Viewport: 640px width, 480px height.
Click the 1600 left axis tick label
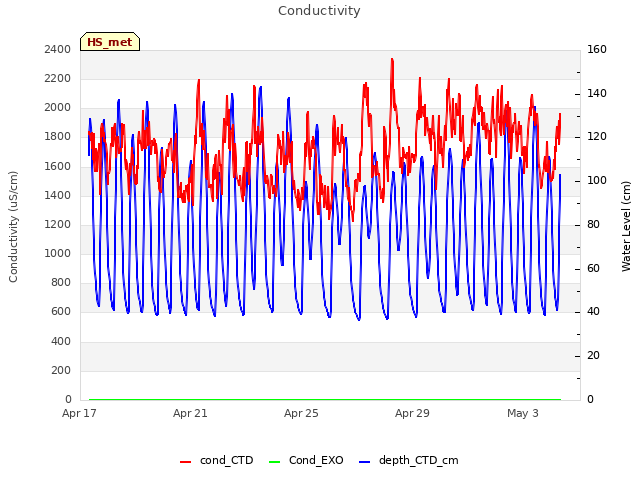click(58, 166)
